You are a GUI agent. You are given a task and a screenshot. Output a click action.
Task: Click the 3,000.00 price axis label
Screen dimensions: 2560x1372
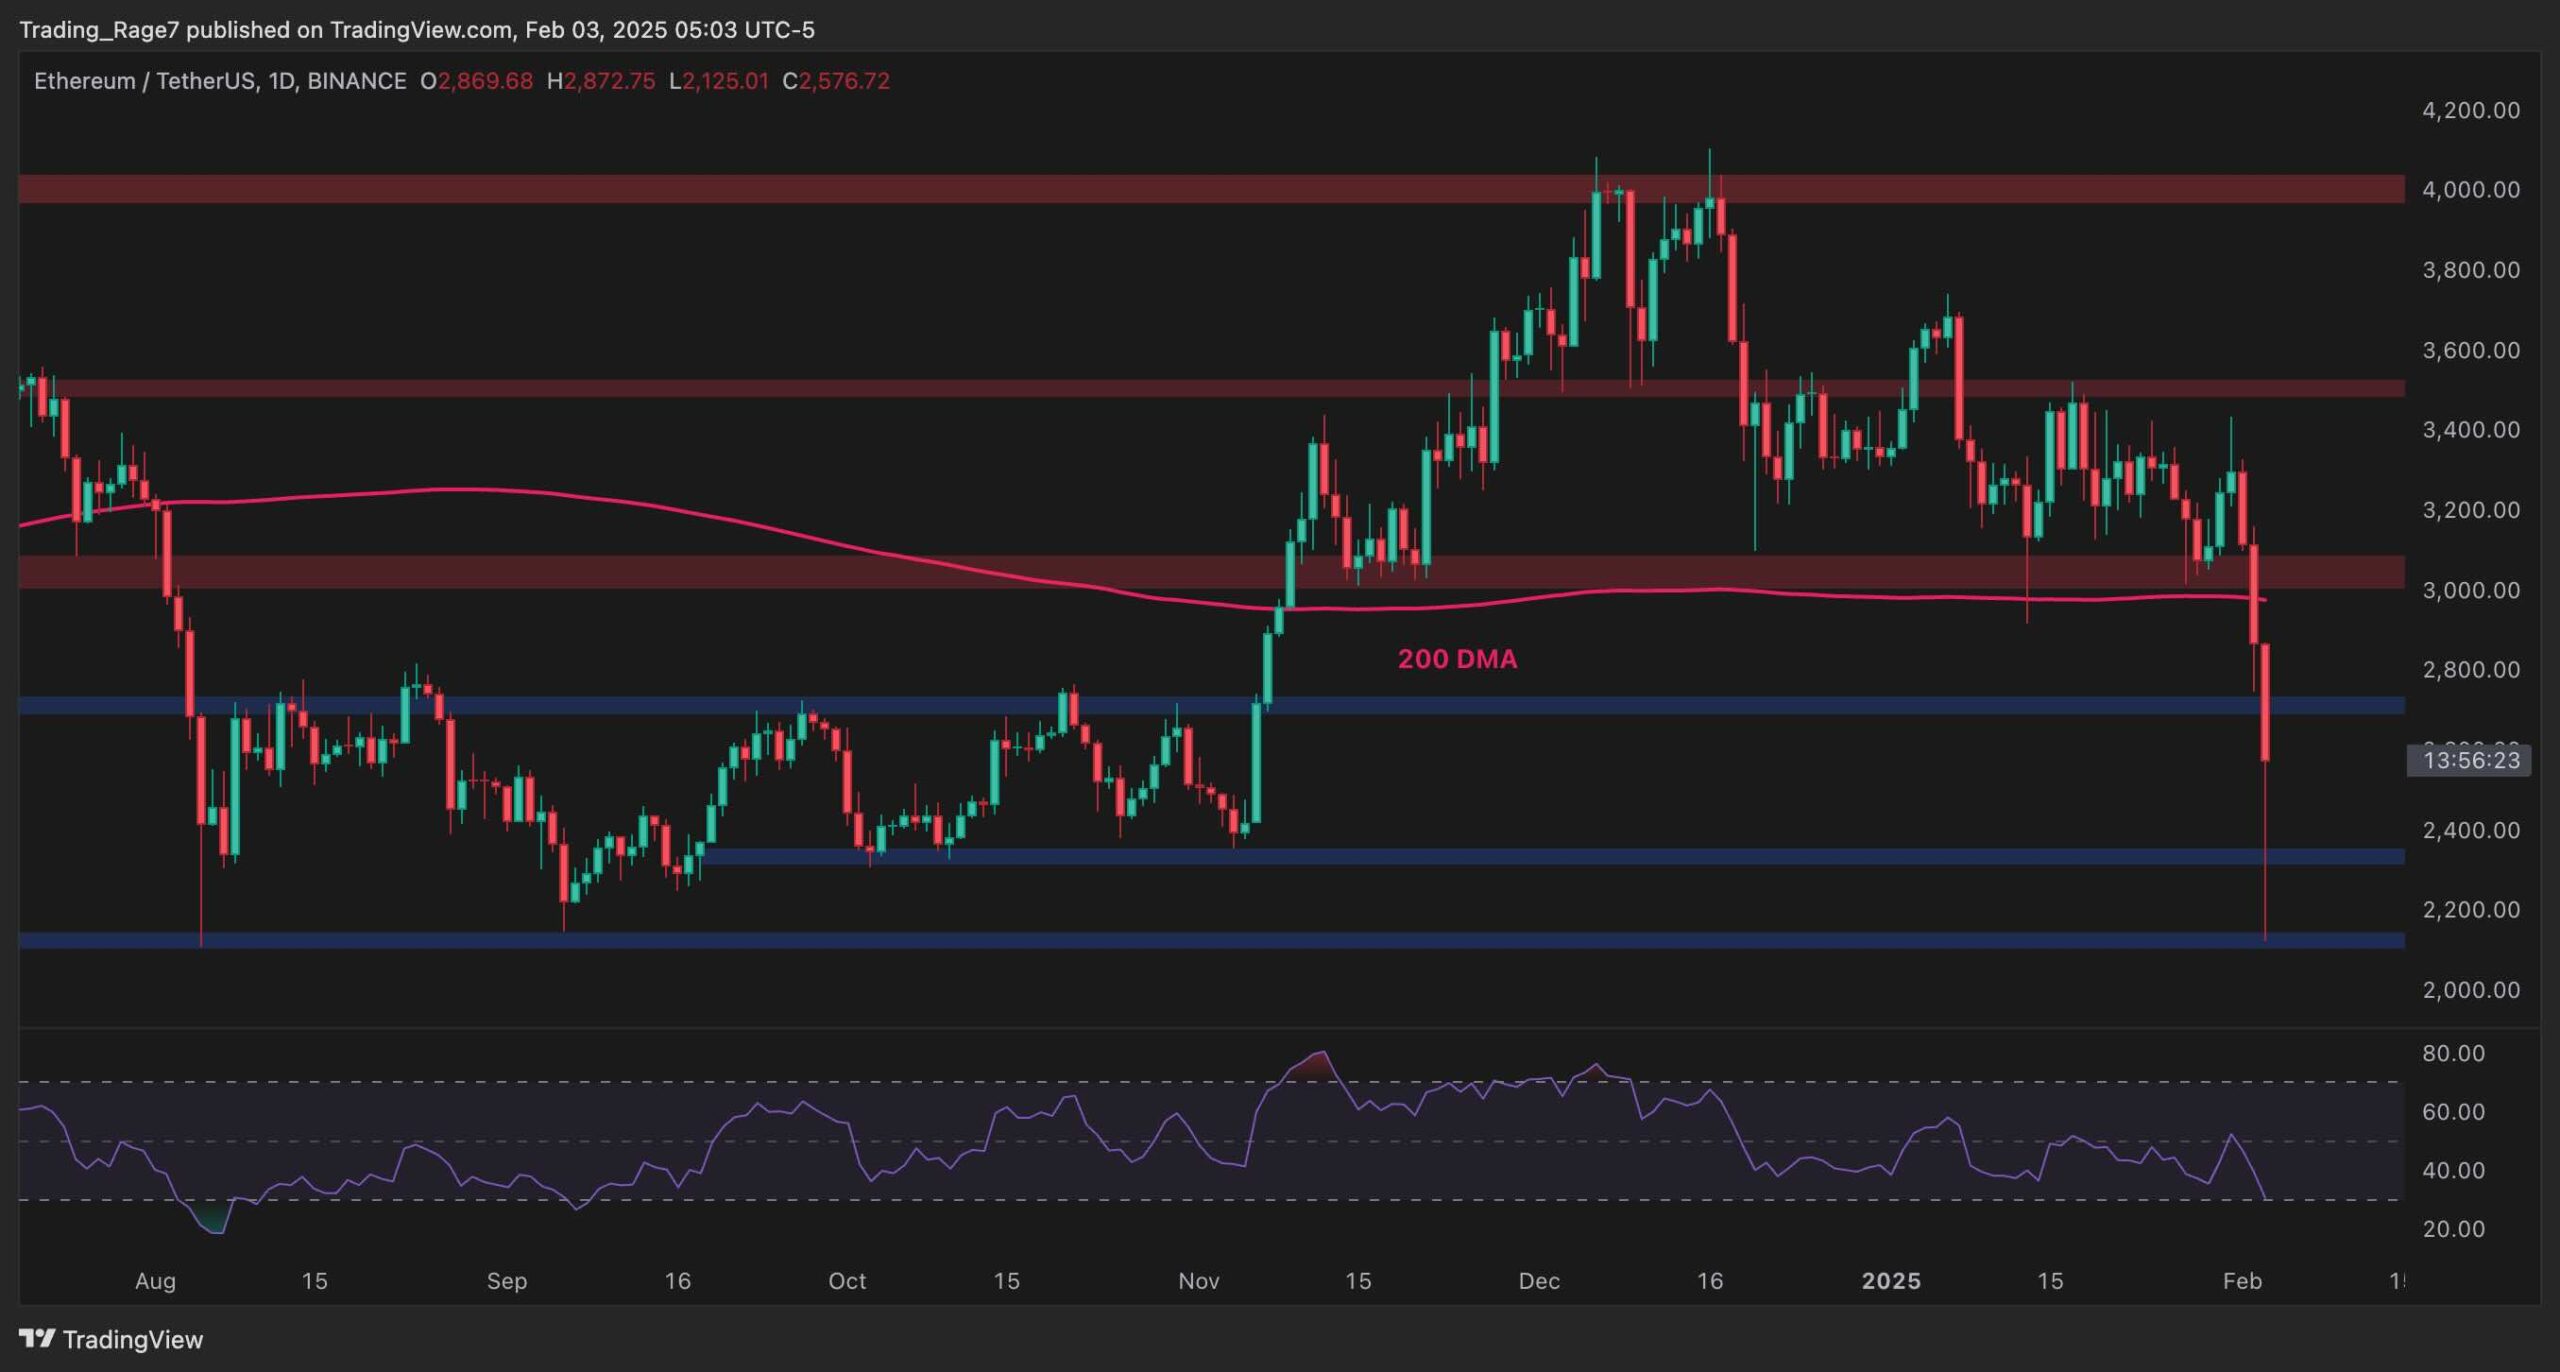[2470, 590]
